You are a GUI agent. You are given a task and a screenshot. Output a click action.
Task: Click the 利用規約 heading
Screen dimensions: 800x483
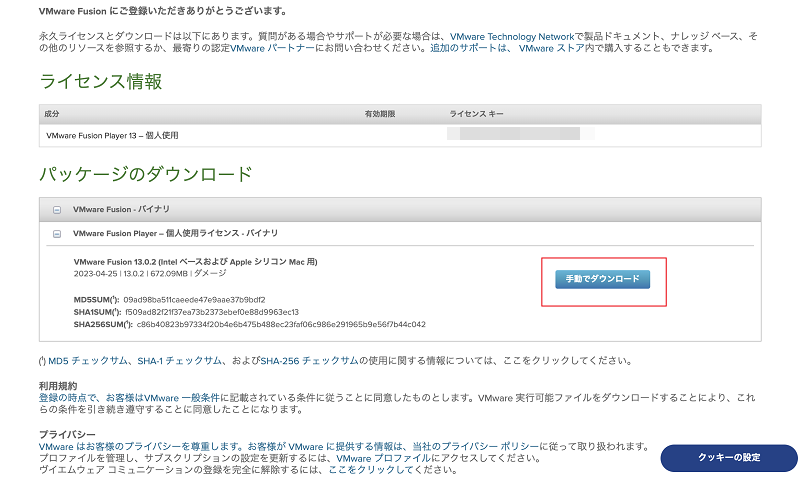(58, 386)
